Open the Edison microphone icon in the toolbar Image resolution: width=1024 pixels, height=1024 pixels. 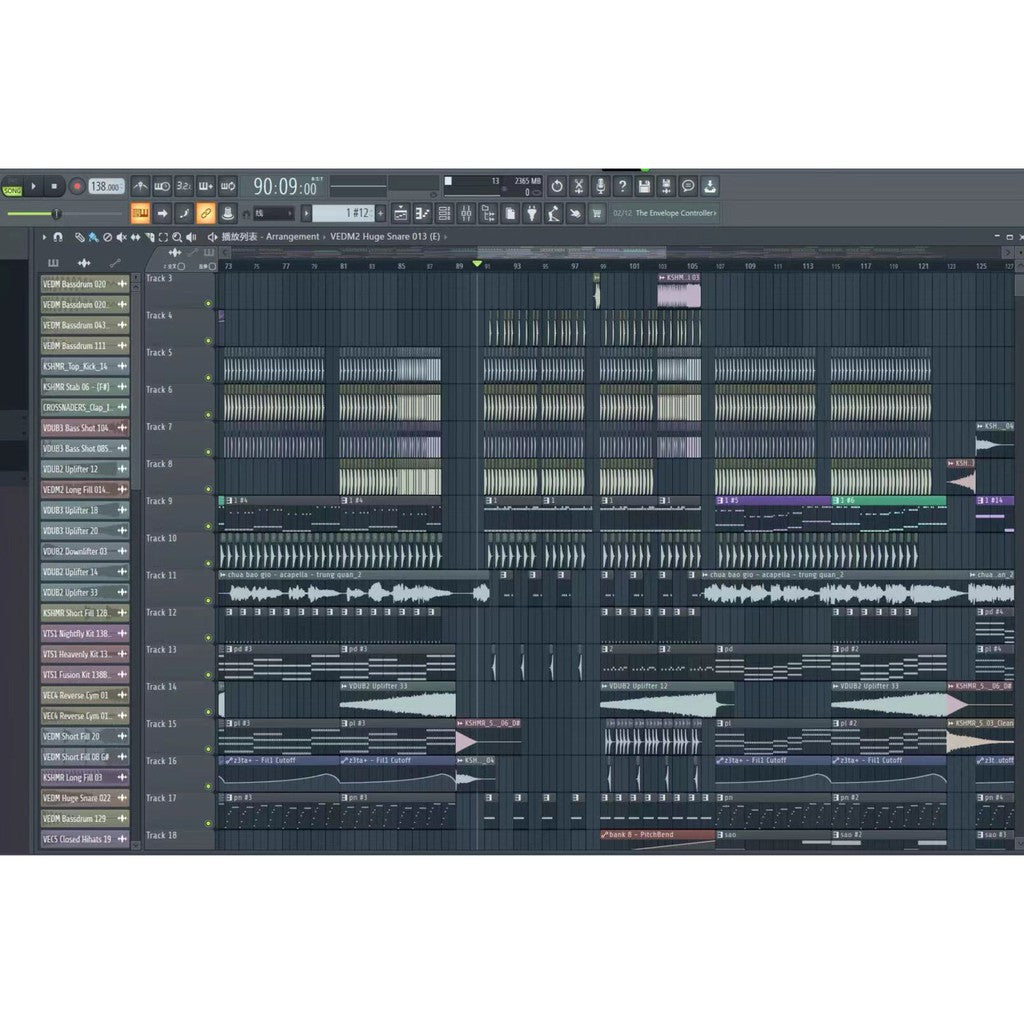(x=600, y=185)
